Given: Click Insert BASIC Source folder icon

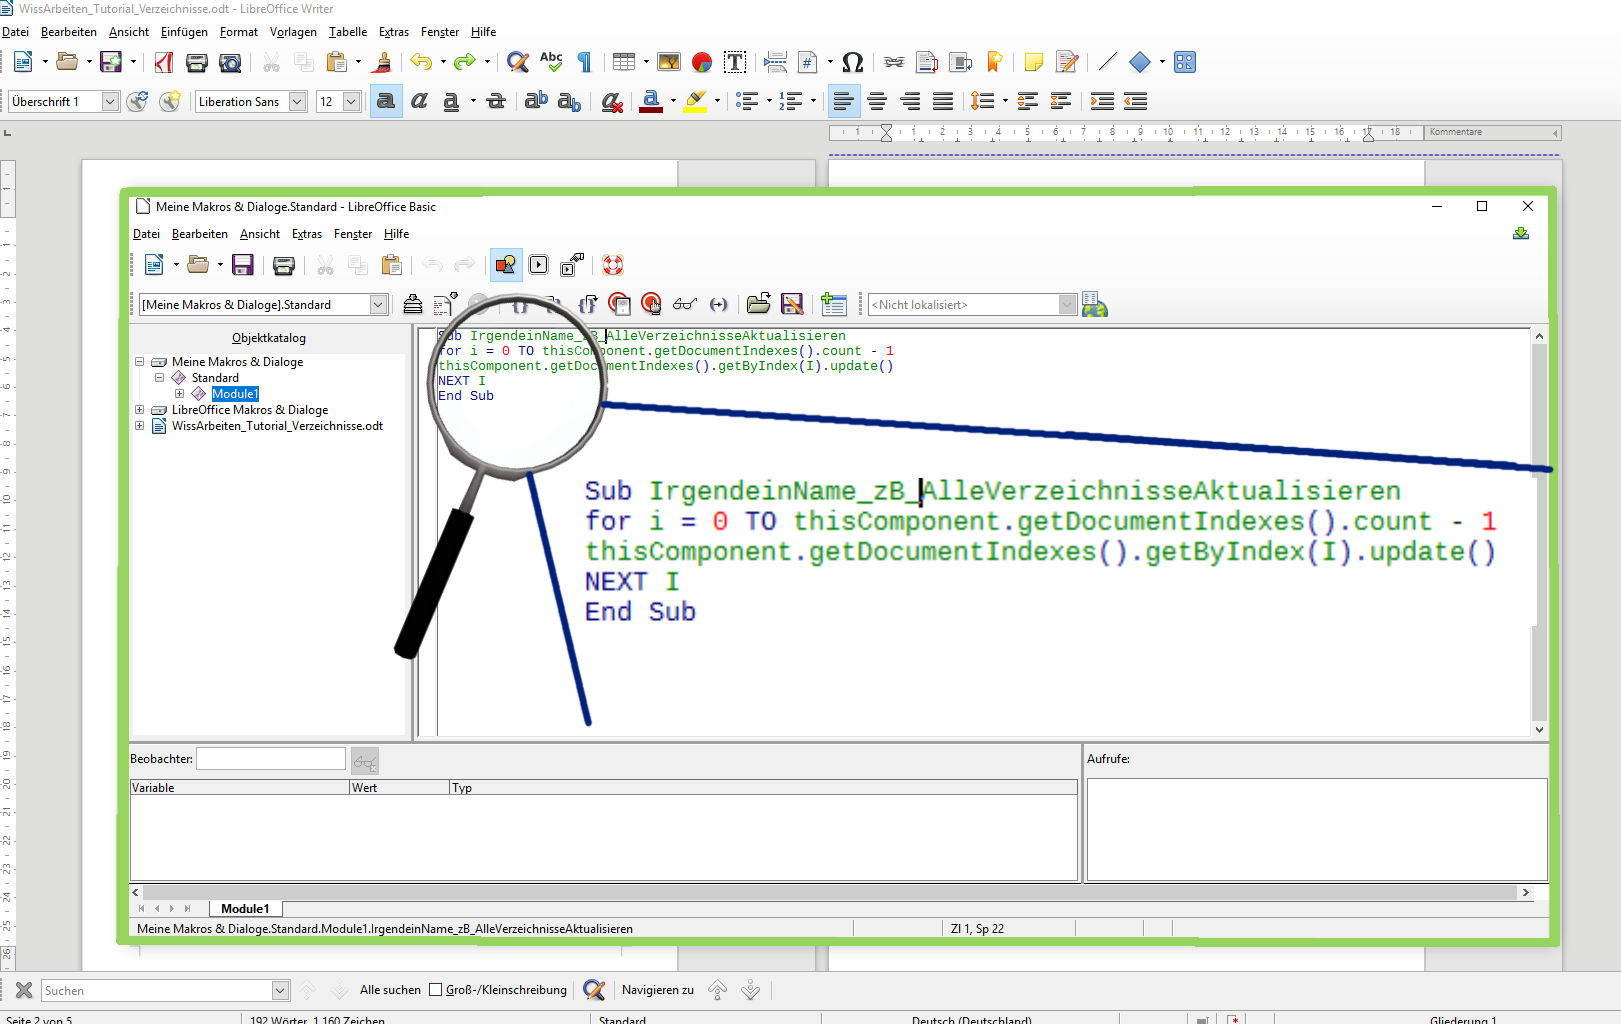Looking at the screenshot, I should [x=758, y=304].
